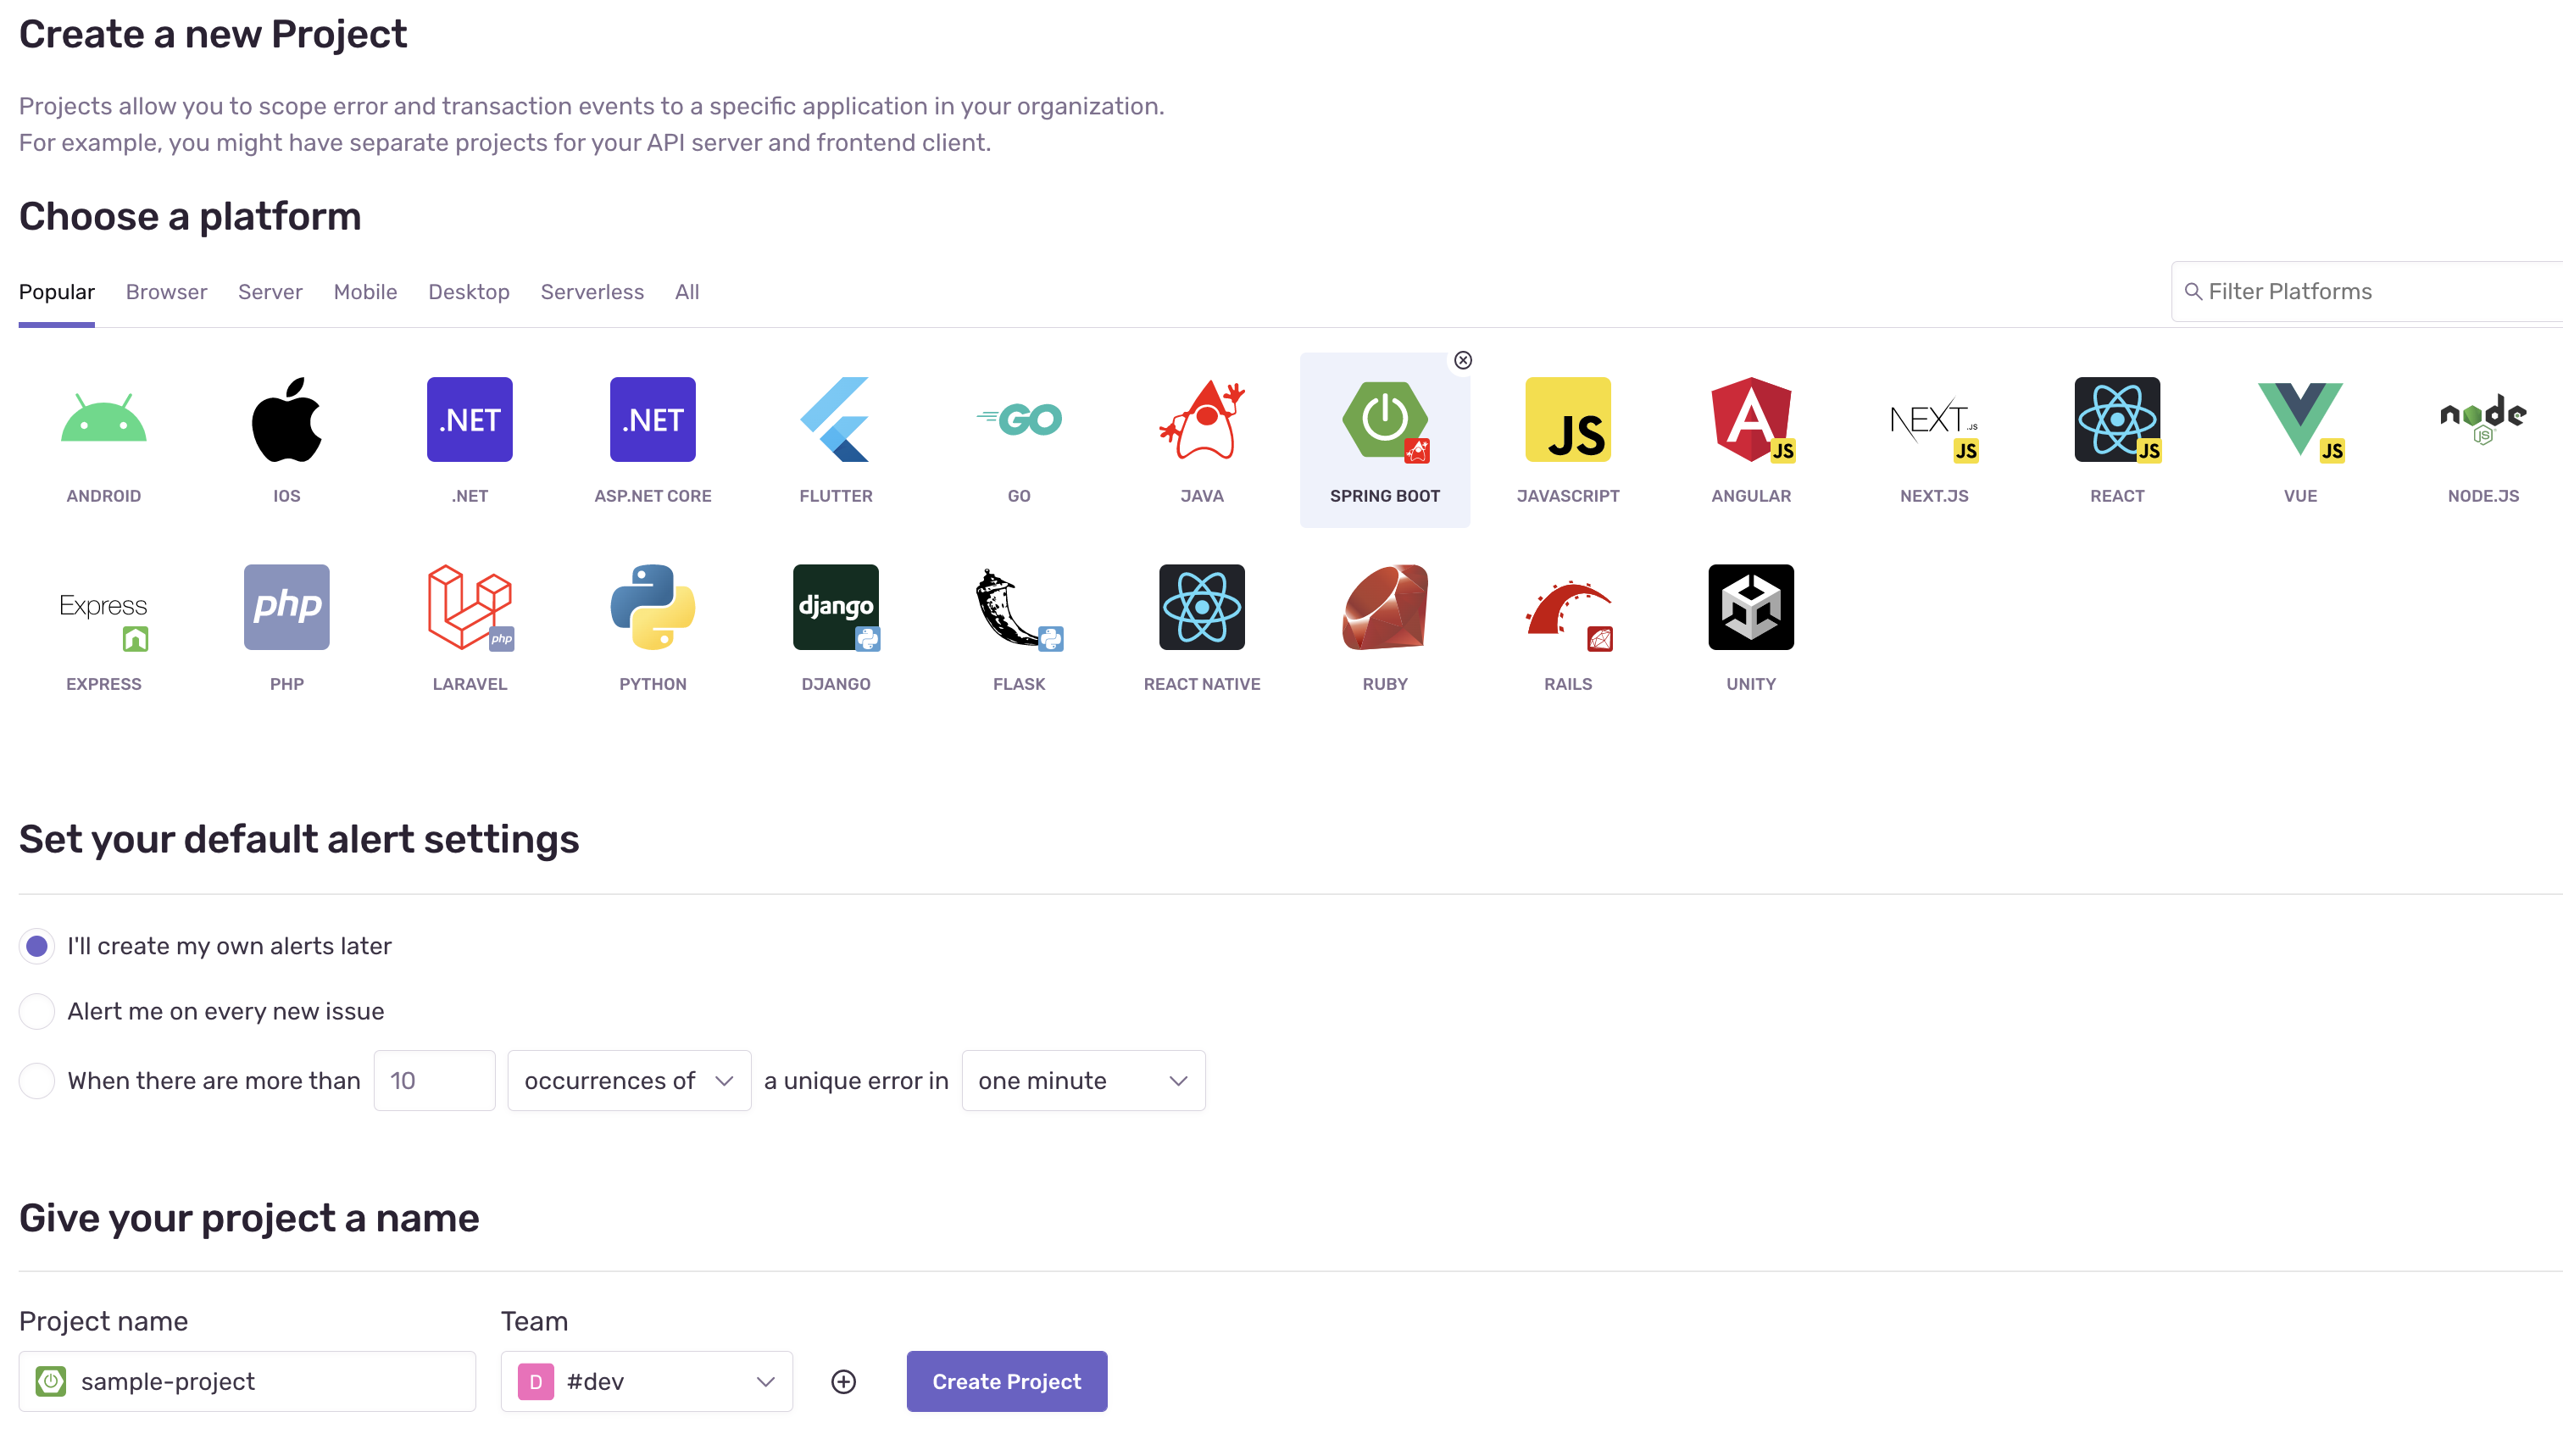Open the "occurrences of" dropdown

(x=629, y=1080)
